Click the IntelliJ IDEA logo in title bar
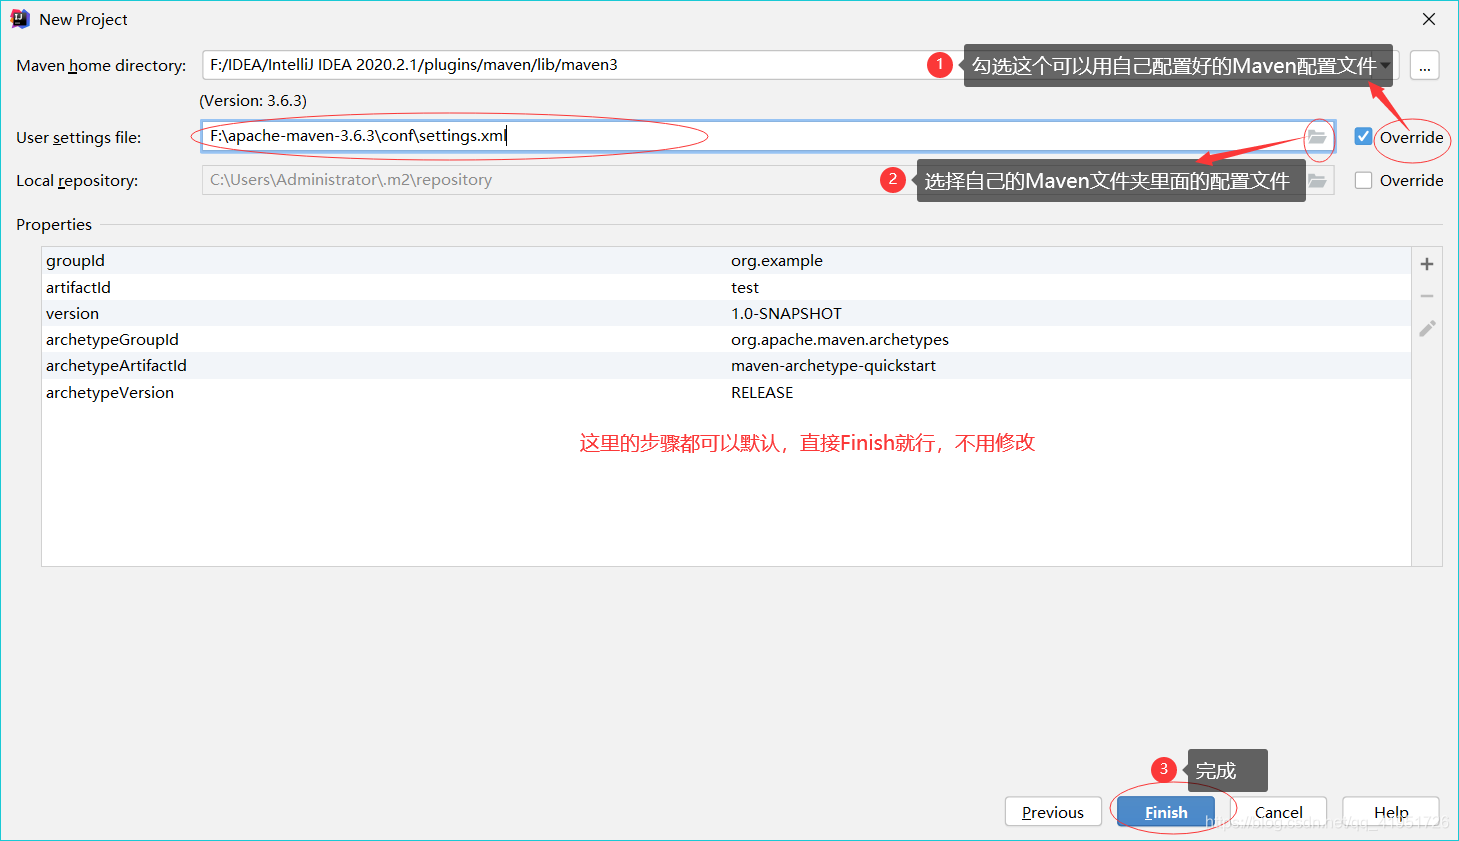1459x841 pixels. point(19,18)
